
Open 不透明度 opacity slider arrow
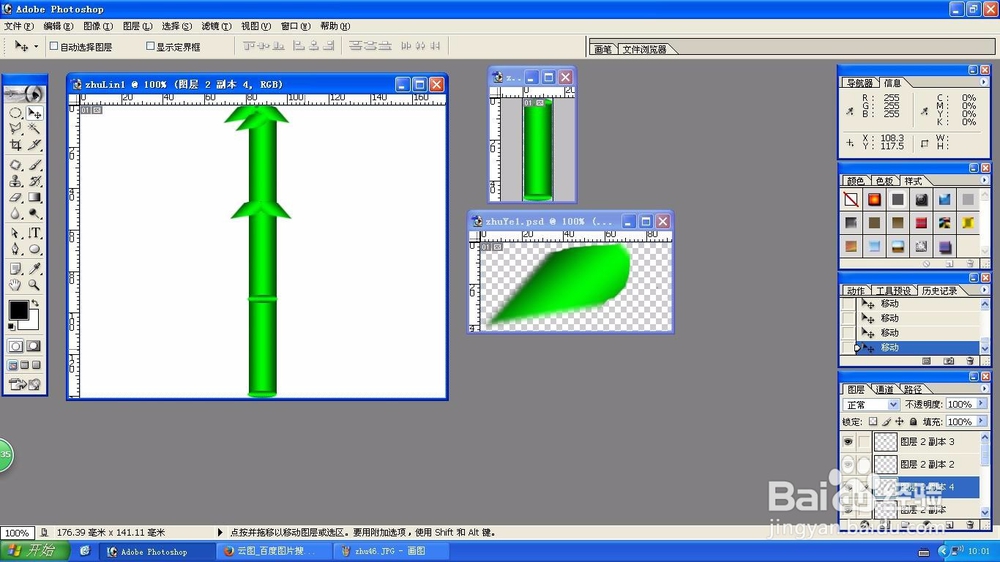click(981, 404)
